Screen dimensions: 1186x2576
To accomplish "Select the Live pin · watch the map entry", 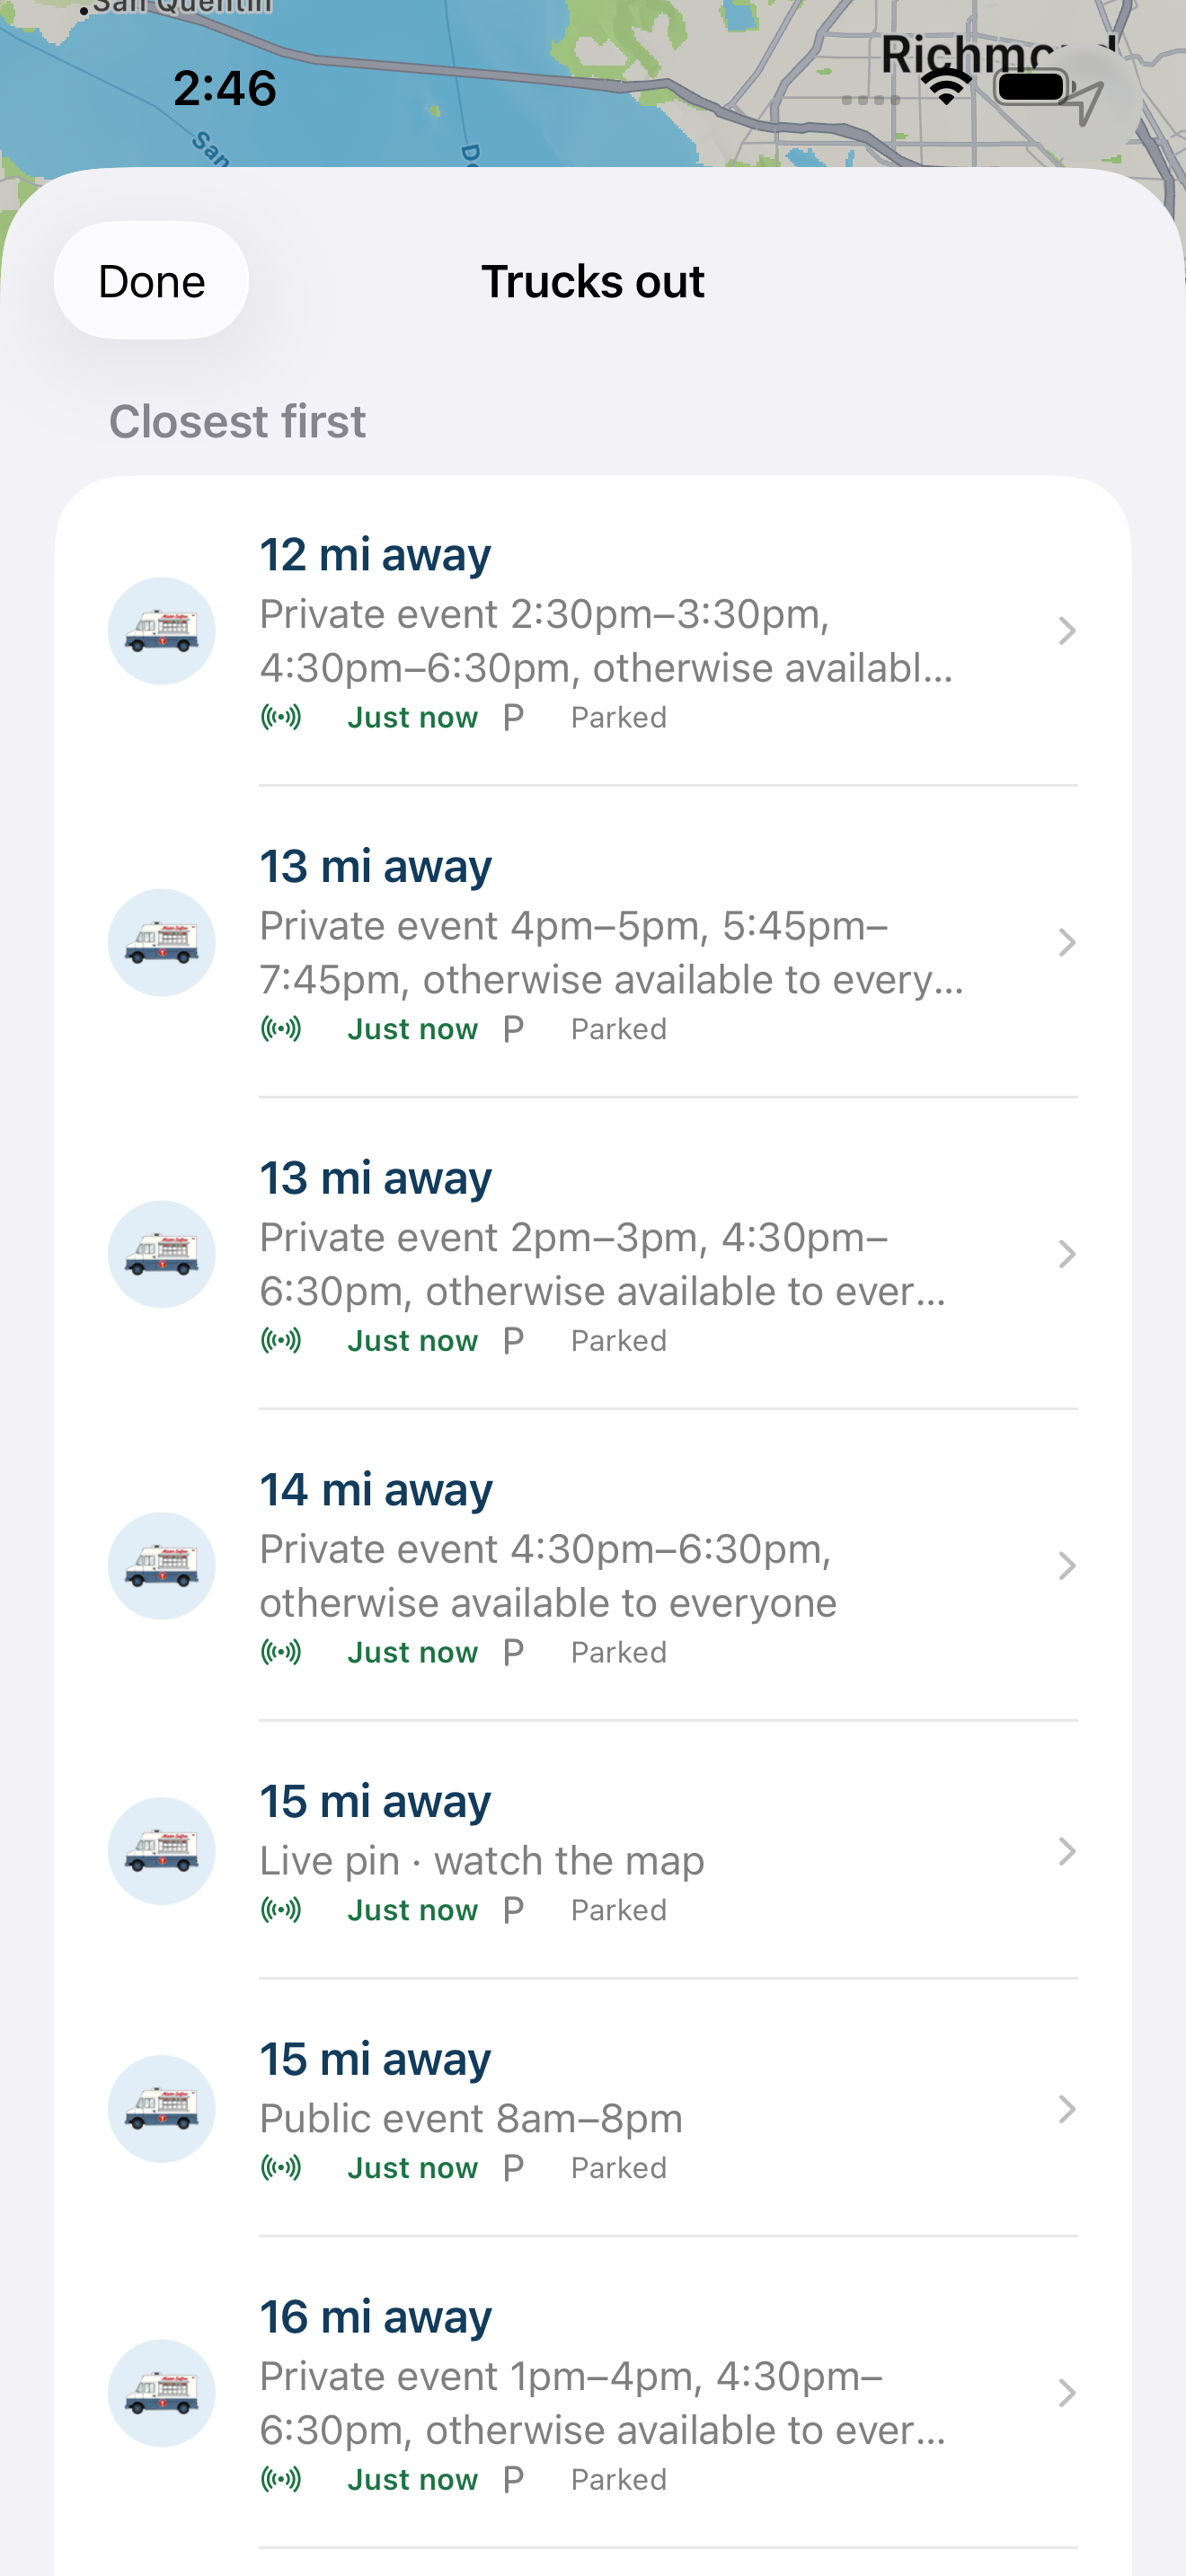I will click(x=593, y=1851).
